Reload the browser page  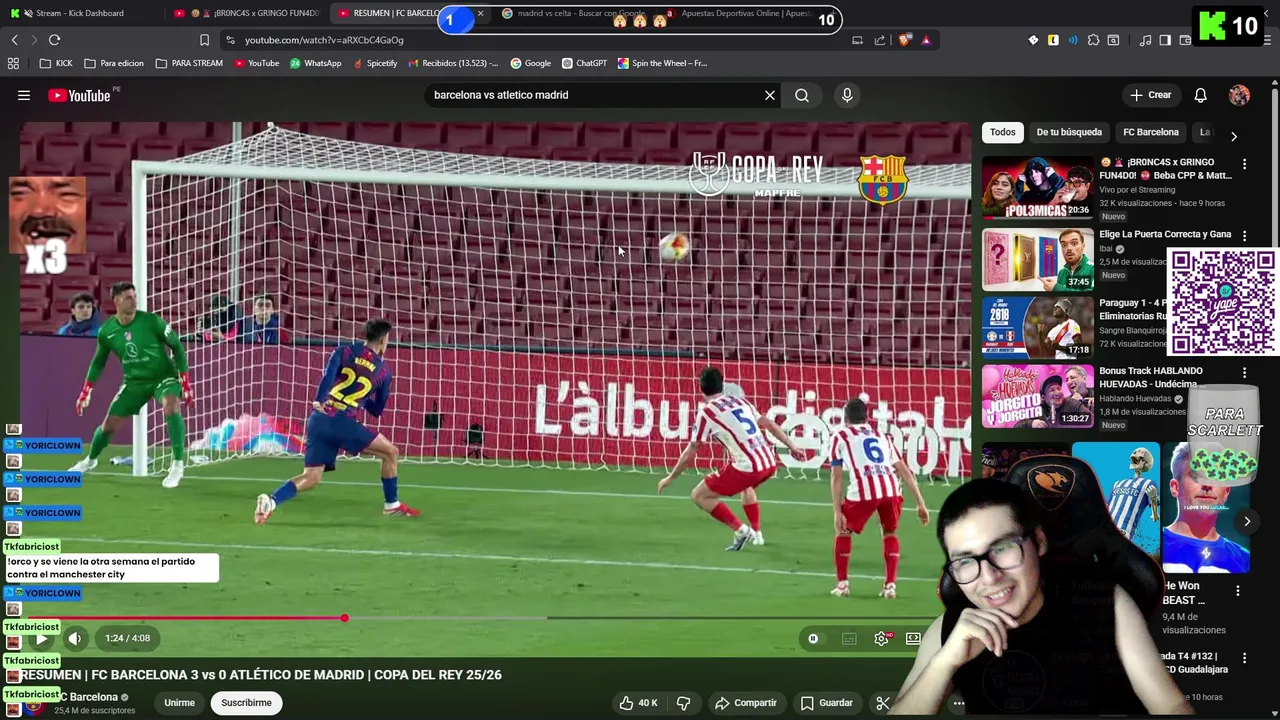[54, 40]
